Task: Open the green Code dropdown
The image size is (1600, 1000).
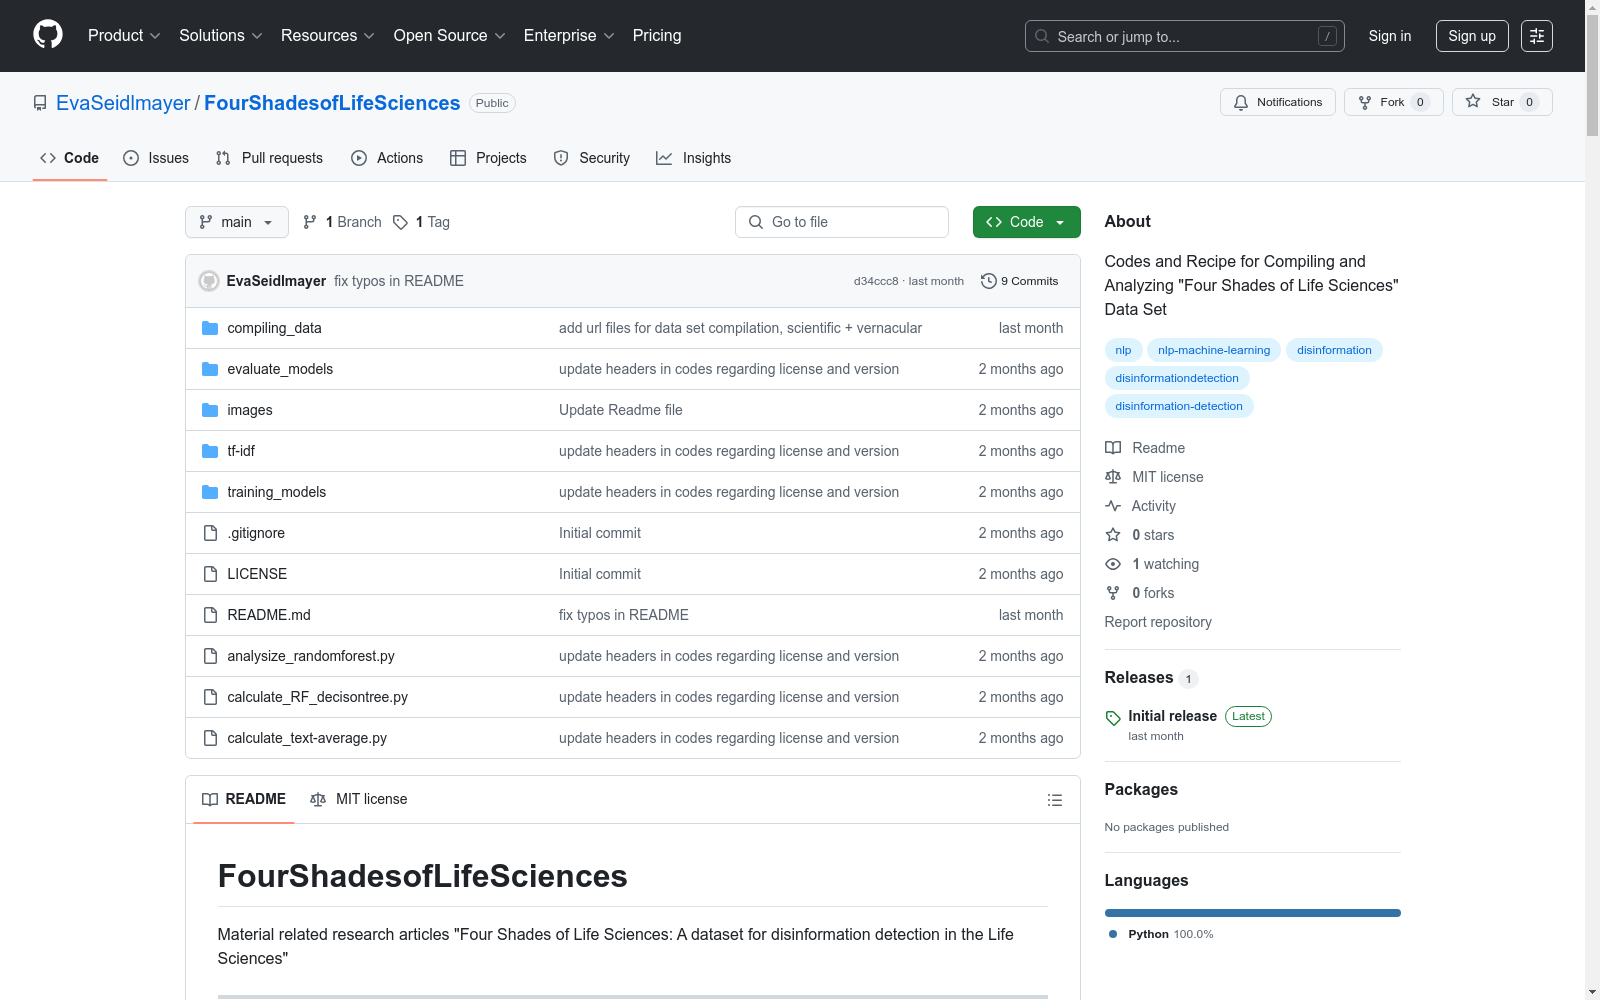Action: pos(1027,222)
